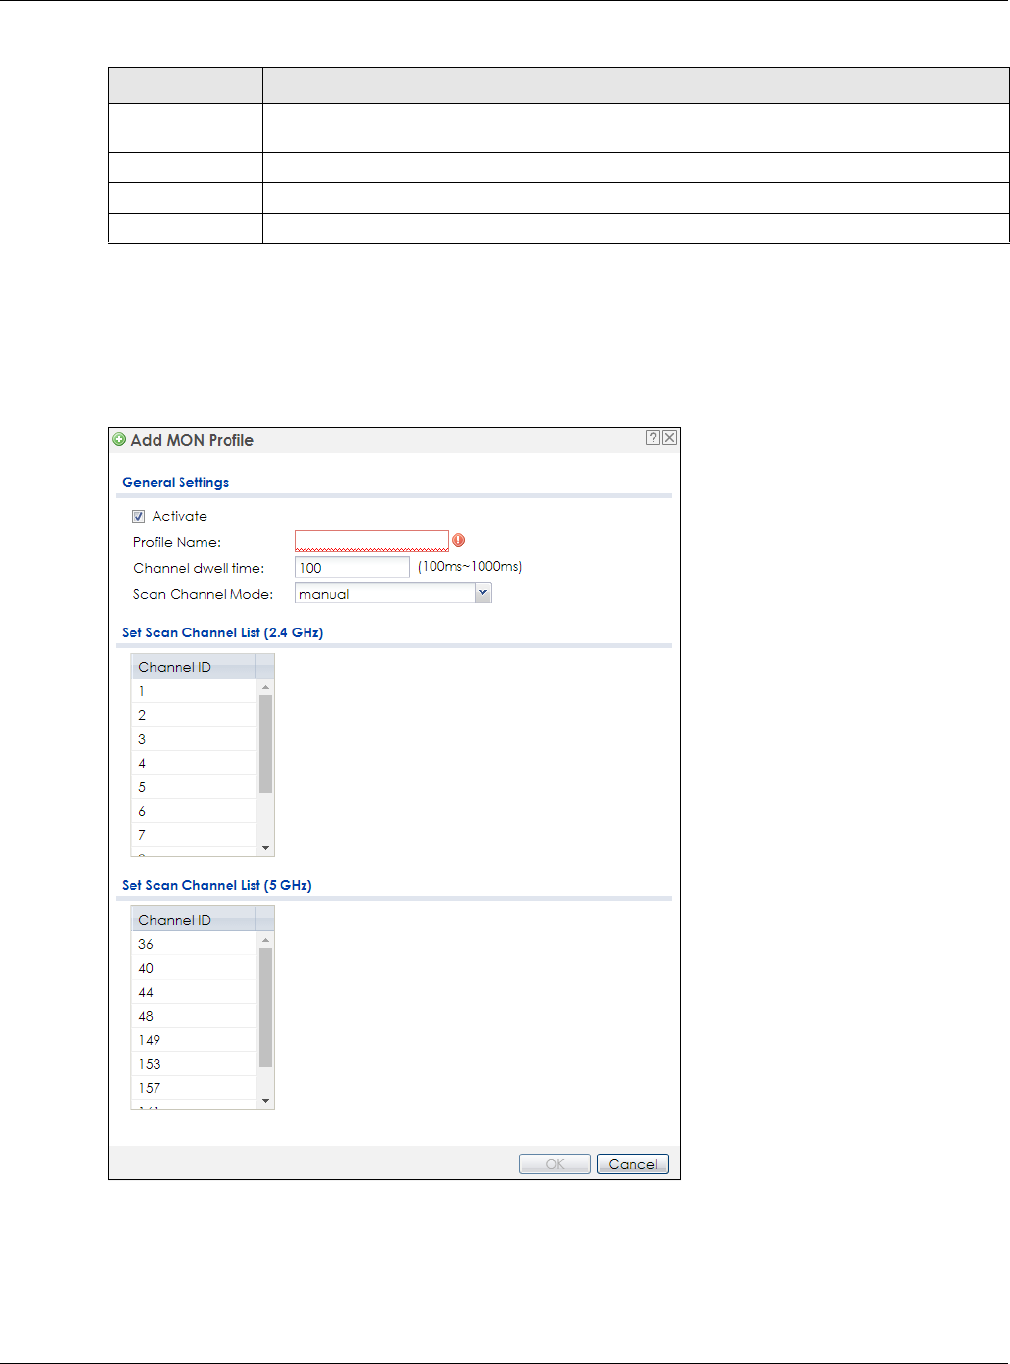
Task: Select channel 149 in 5 GHz list
Action: 194,1040
